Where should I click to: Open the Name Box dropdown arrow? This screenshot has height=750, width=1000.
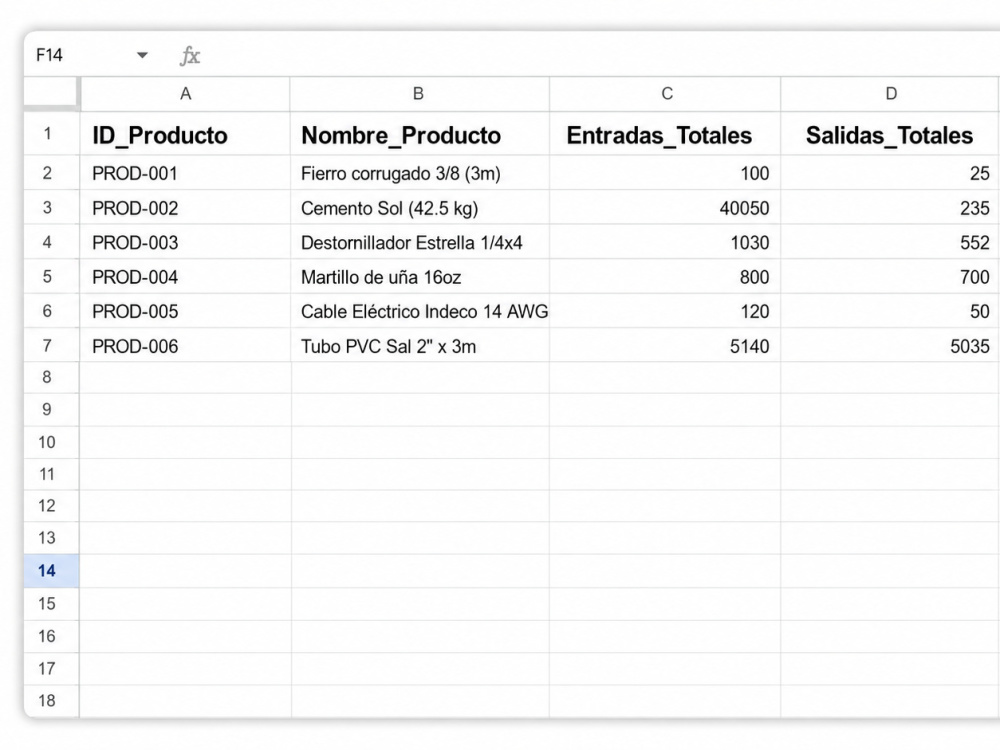point(142,55)
